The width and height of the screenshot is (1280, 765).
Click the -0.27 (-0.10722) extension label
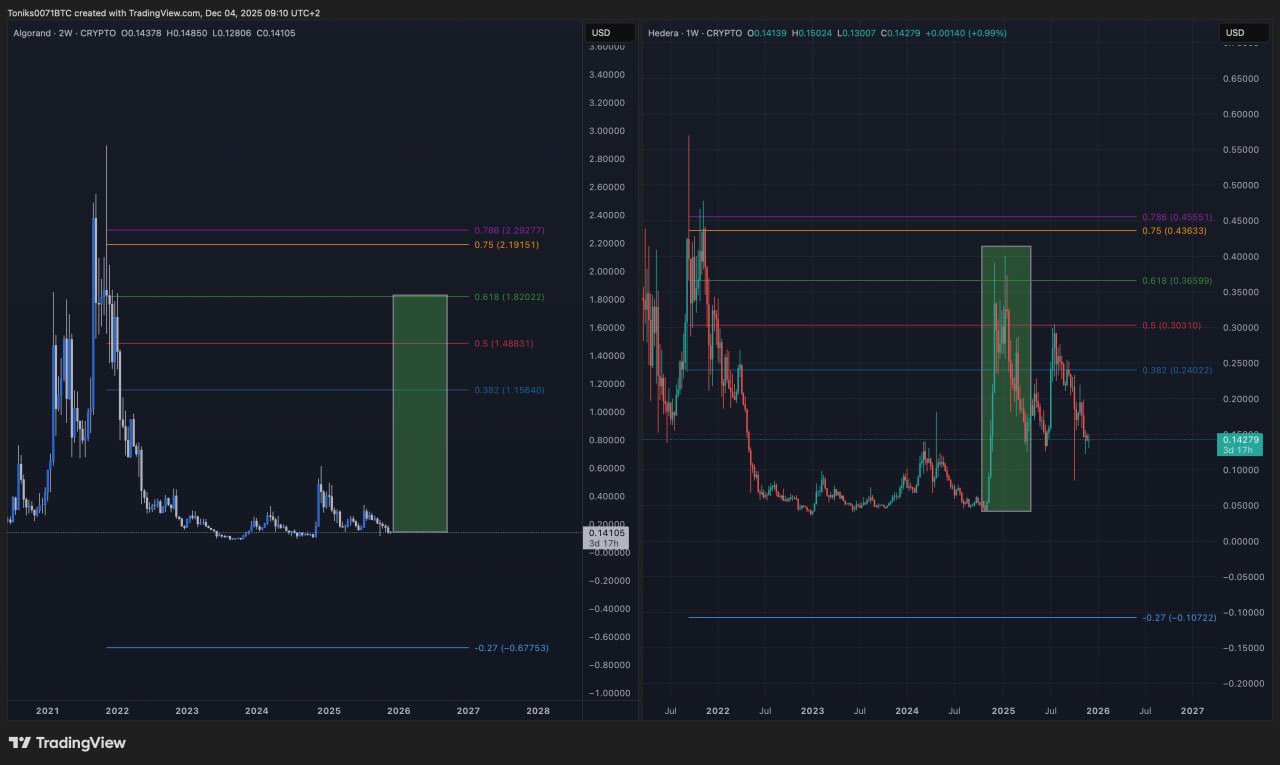1179,618
